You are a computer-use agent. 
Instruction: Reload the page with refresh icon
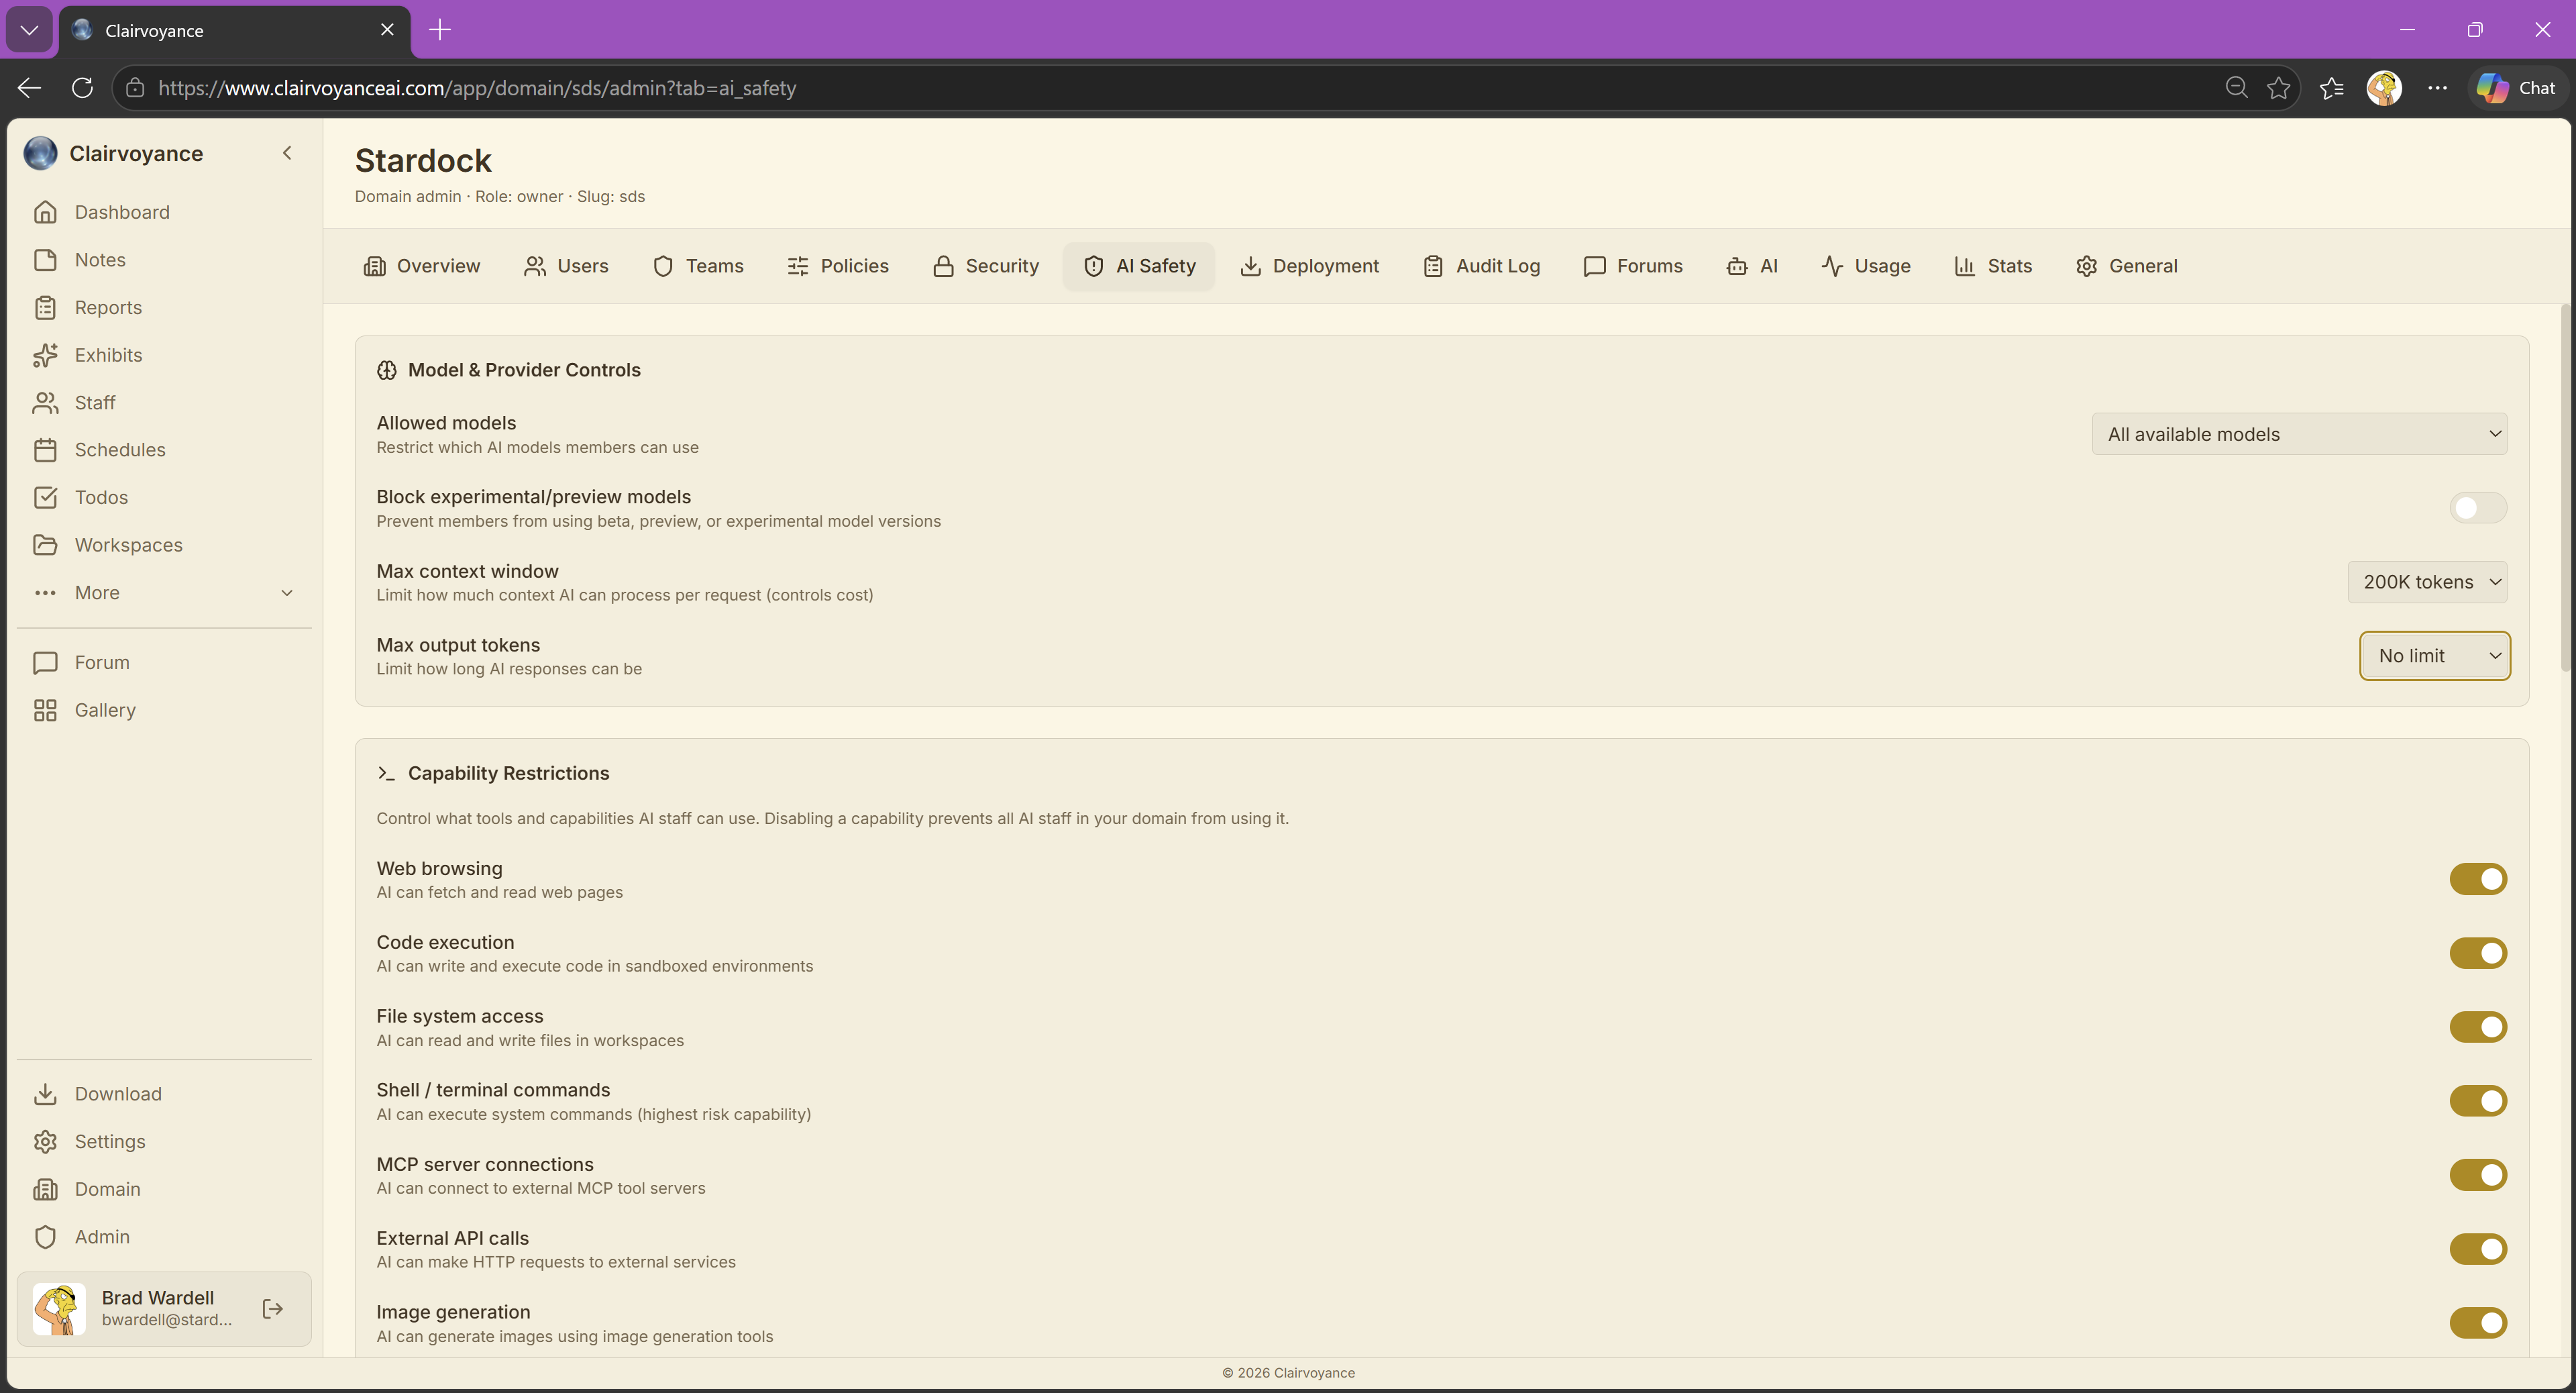pyautogui.click(x=82, y=88)
